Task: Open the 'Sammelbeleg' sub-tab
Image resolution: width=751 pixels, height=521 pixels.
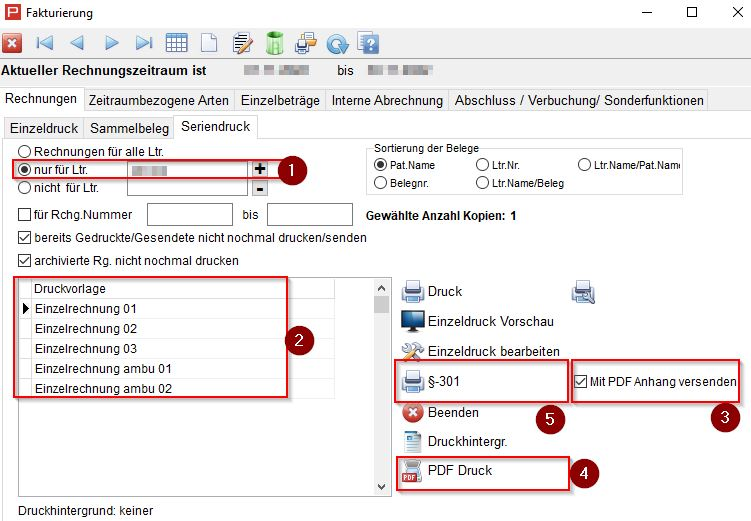Action: [128, 128]
